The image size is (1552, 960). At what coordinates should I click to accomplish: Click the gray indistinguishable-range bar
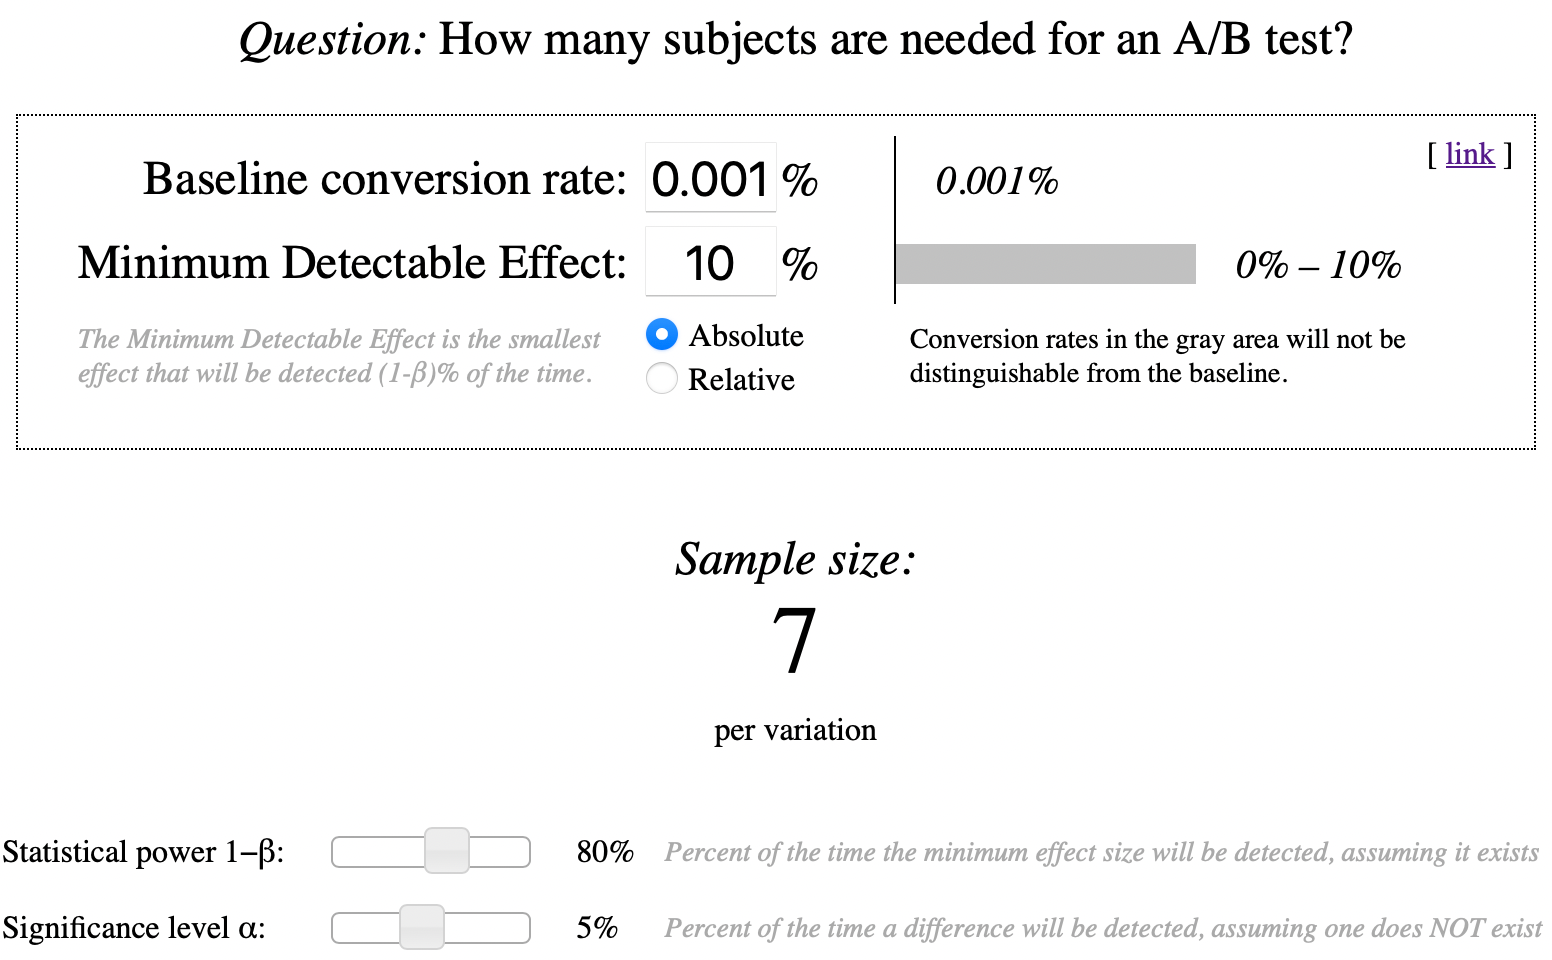pyautogui.click(x=1045, y=264)
